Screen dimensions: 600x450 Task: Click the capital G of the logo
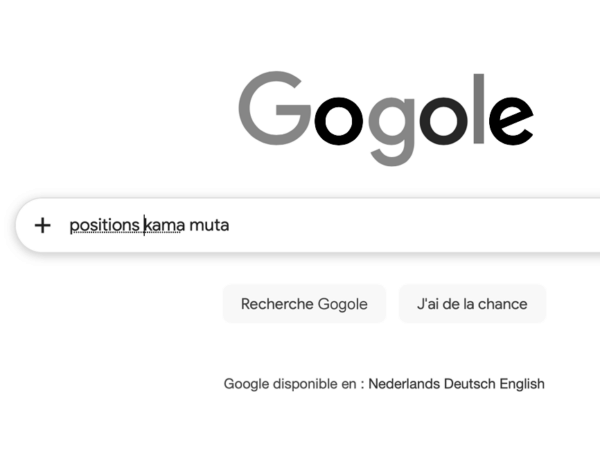click(273, 108)
